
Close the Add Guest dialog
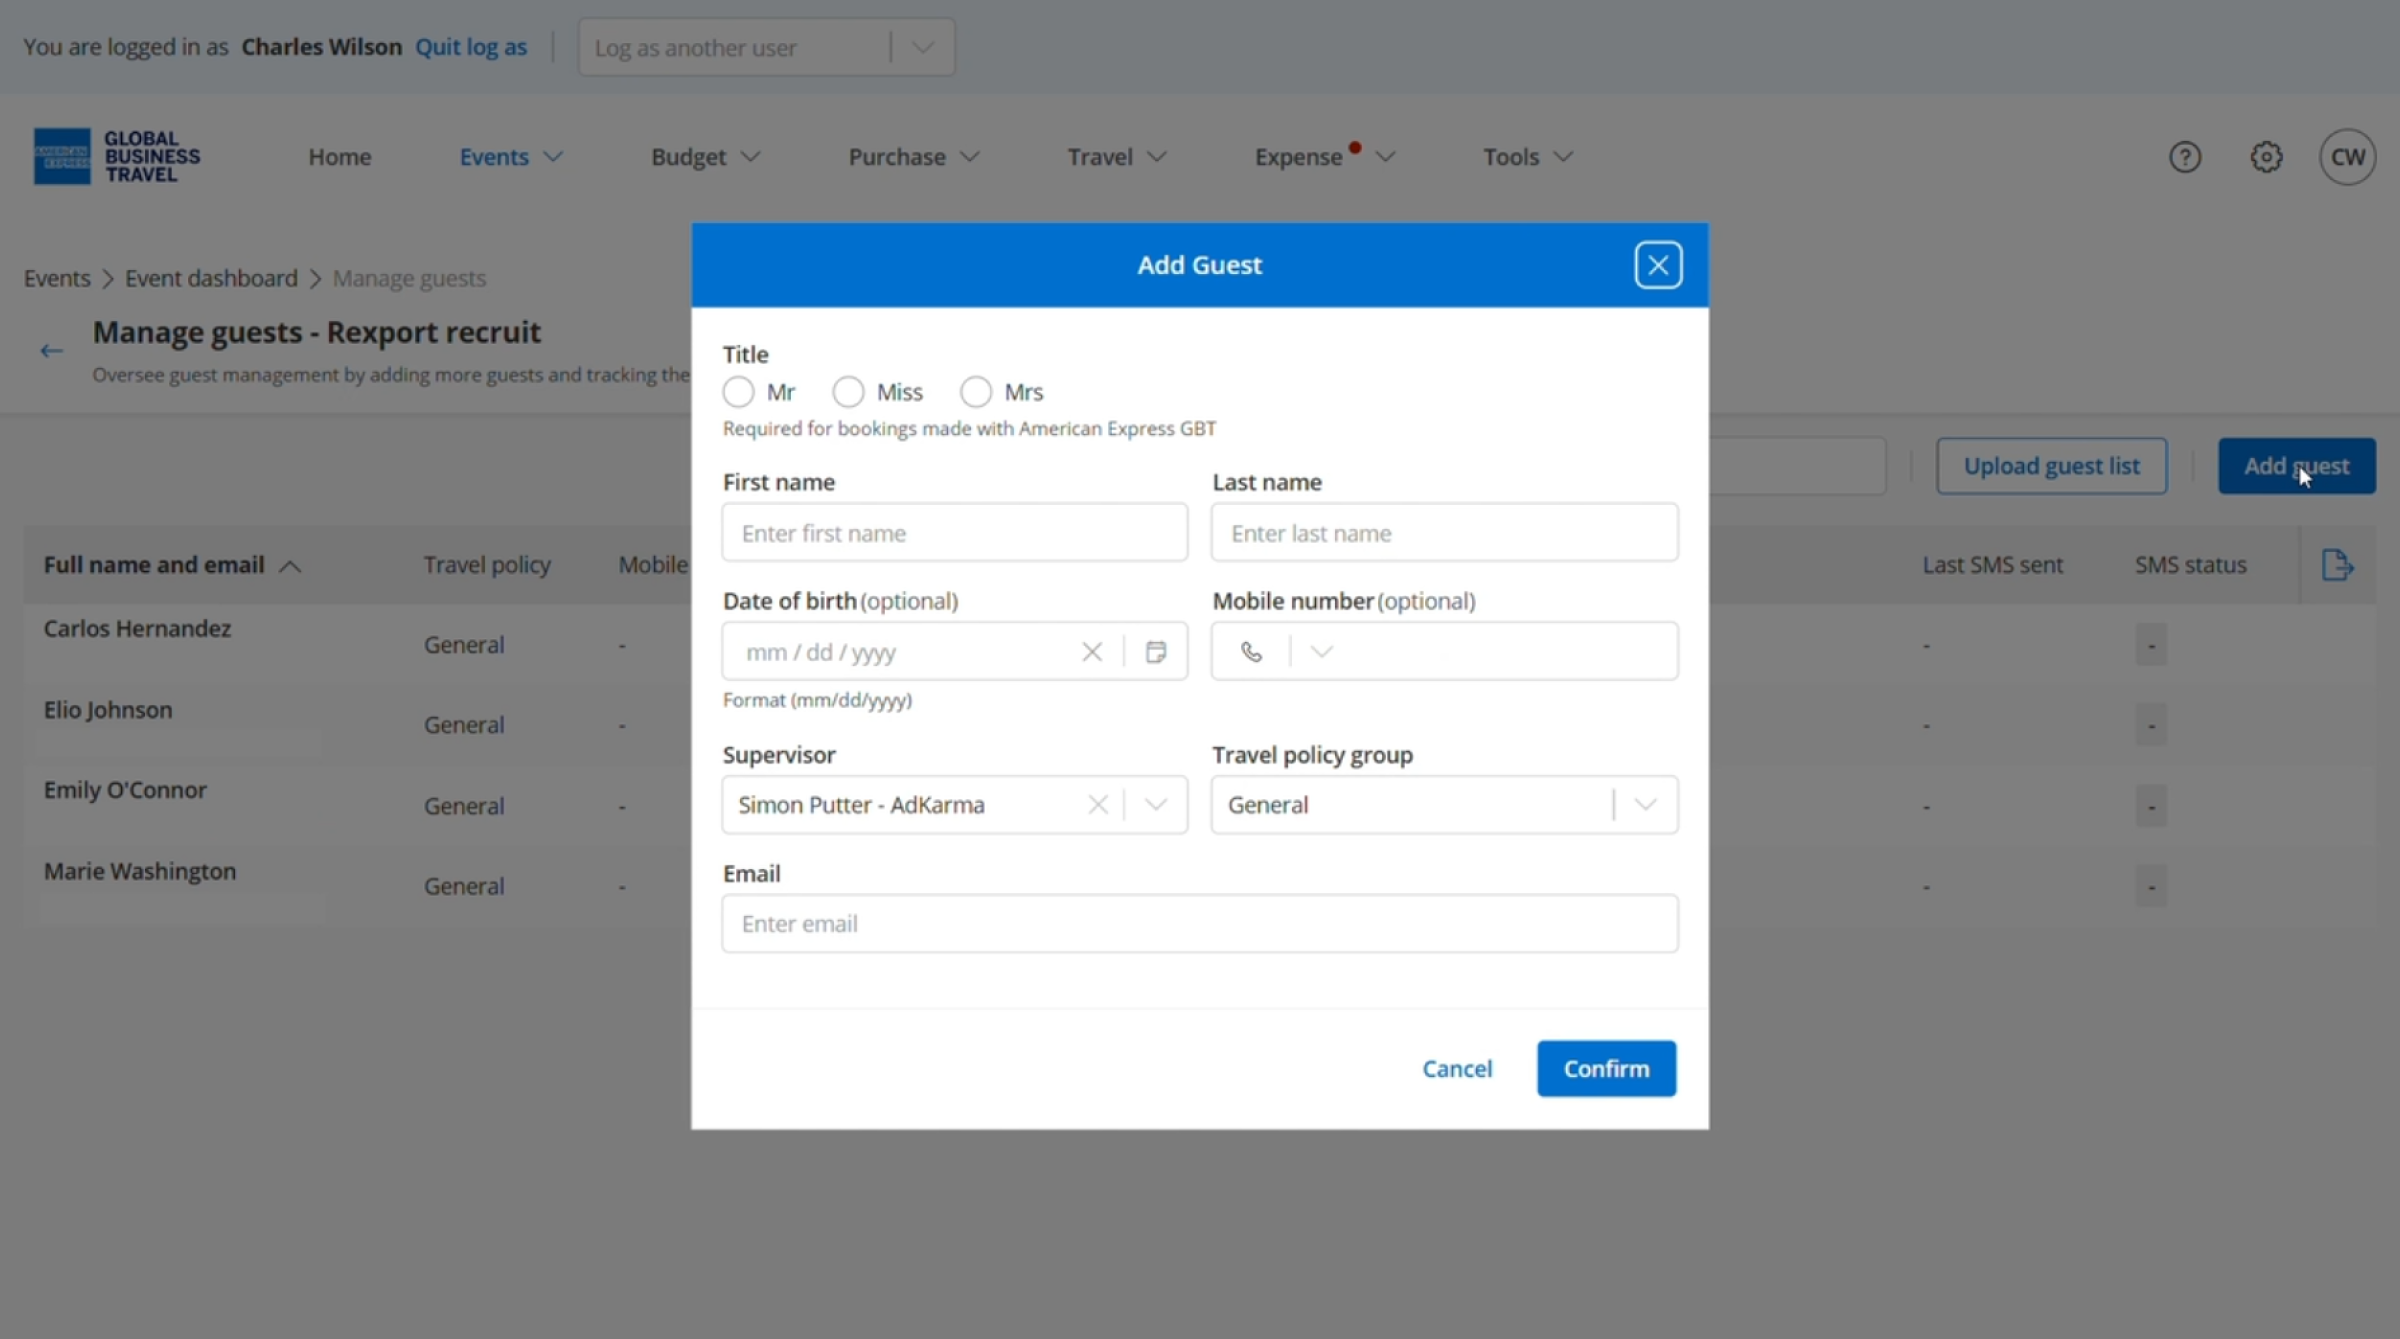tap(1657, 265)
